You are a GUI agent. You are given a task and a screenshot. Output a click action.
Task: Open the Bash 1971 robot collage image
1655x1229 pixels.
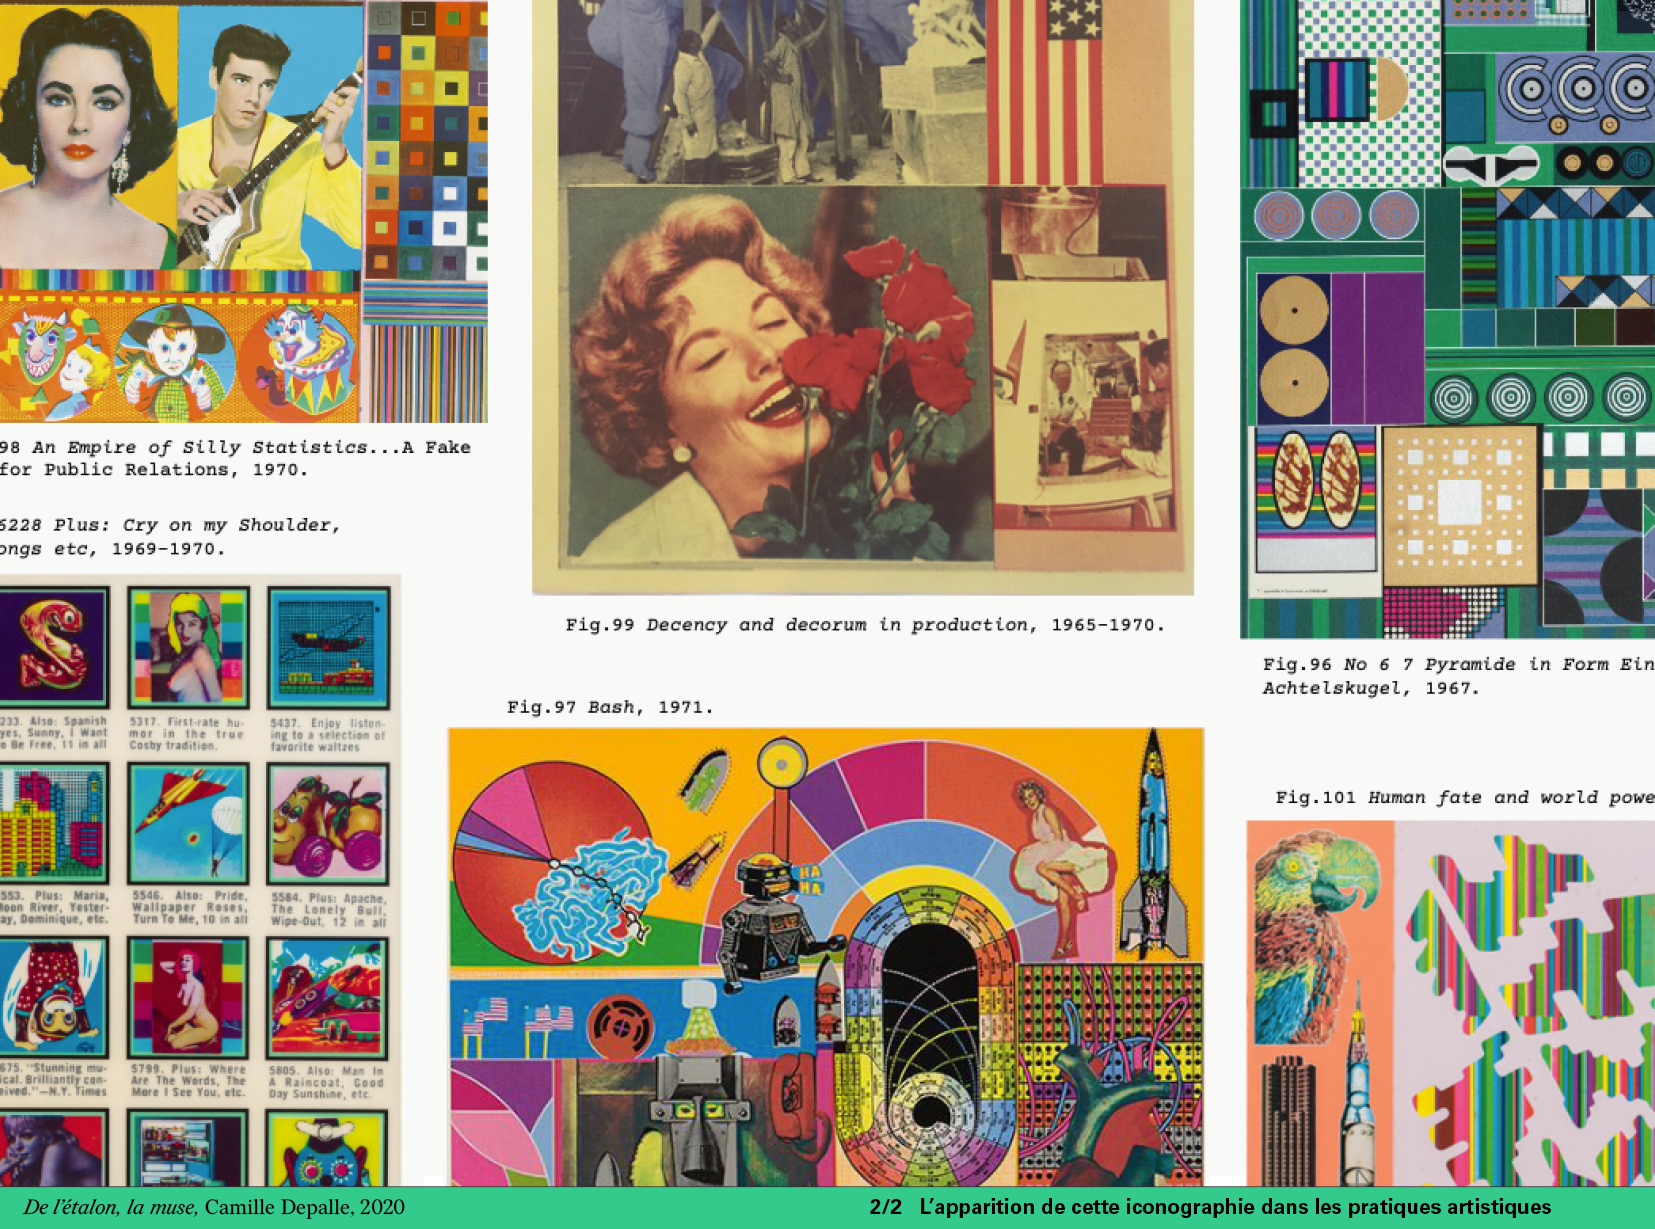point(826,957)
